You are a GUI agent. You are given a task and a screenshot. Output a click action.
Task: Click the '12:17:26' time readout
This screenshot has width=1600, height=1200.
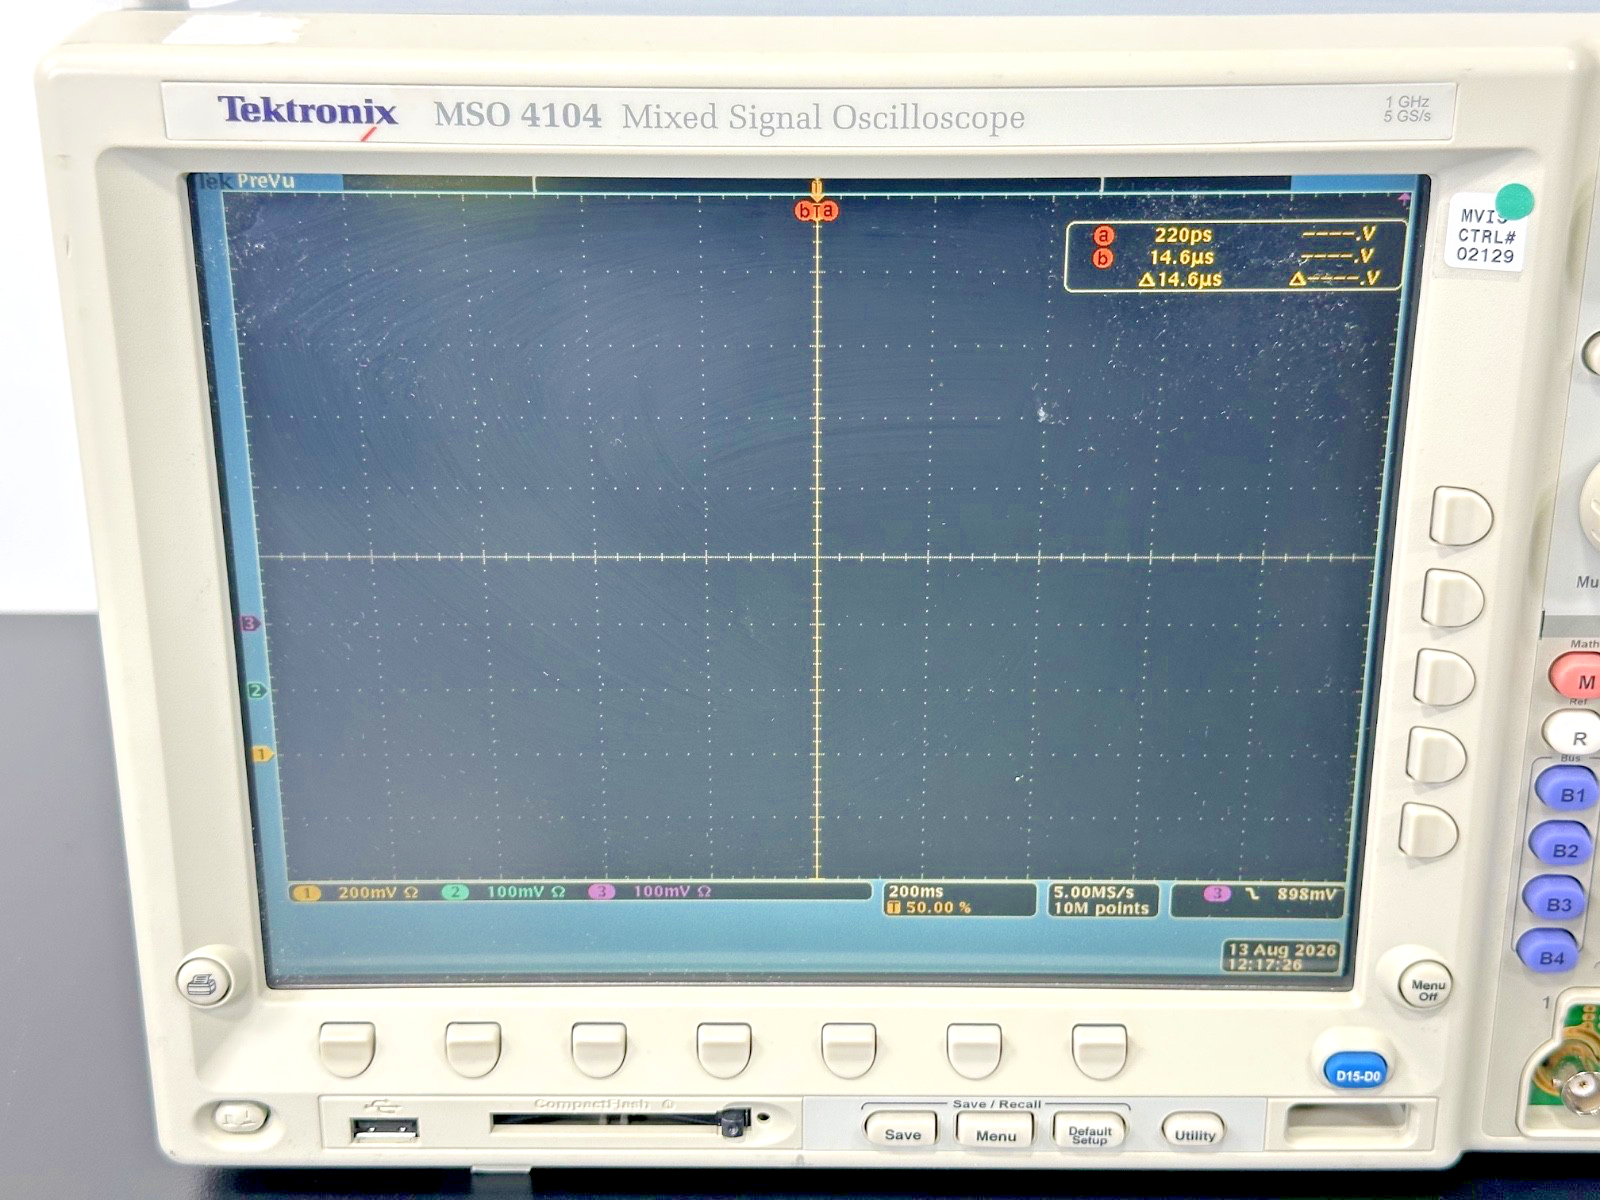[x=1266, y=965]
